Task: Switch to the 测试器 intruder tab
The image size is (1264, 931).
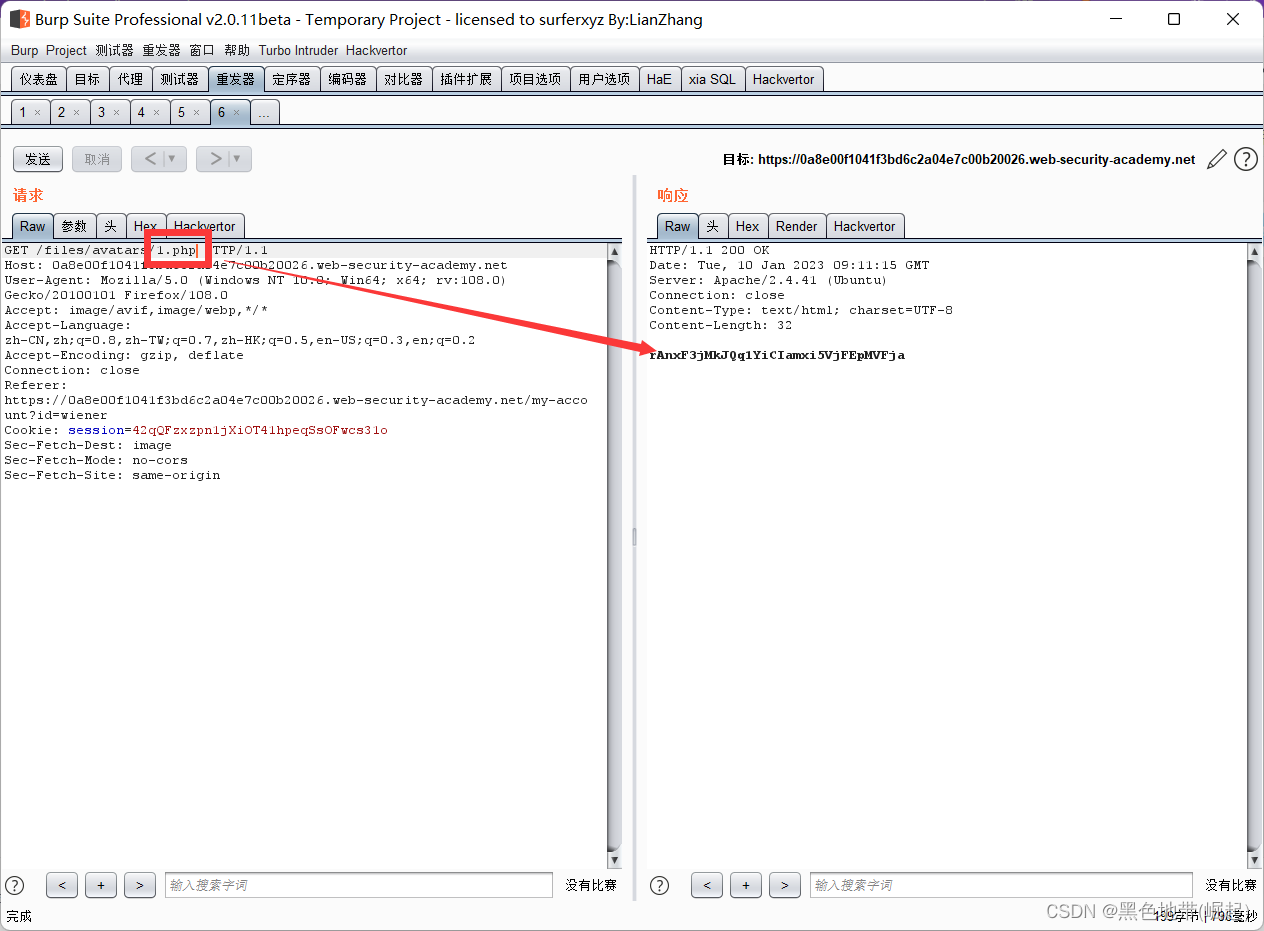Action: (x=180, y=79)
